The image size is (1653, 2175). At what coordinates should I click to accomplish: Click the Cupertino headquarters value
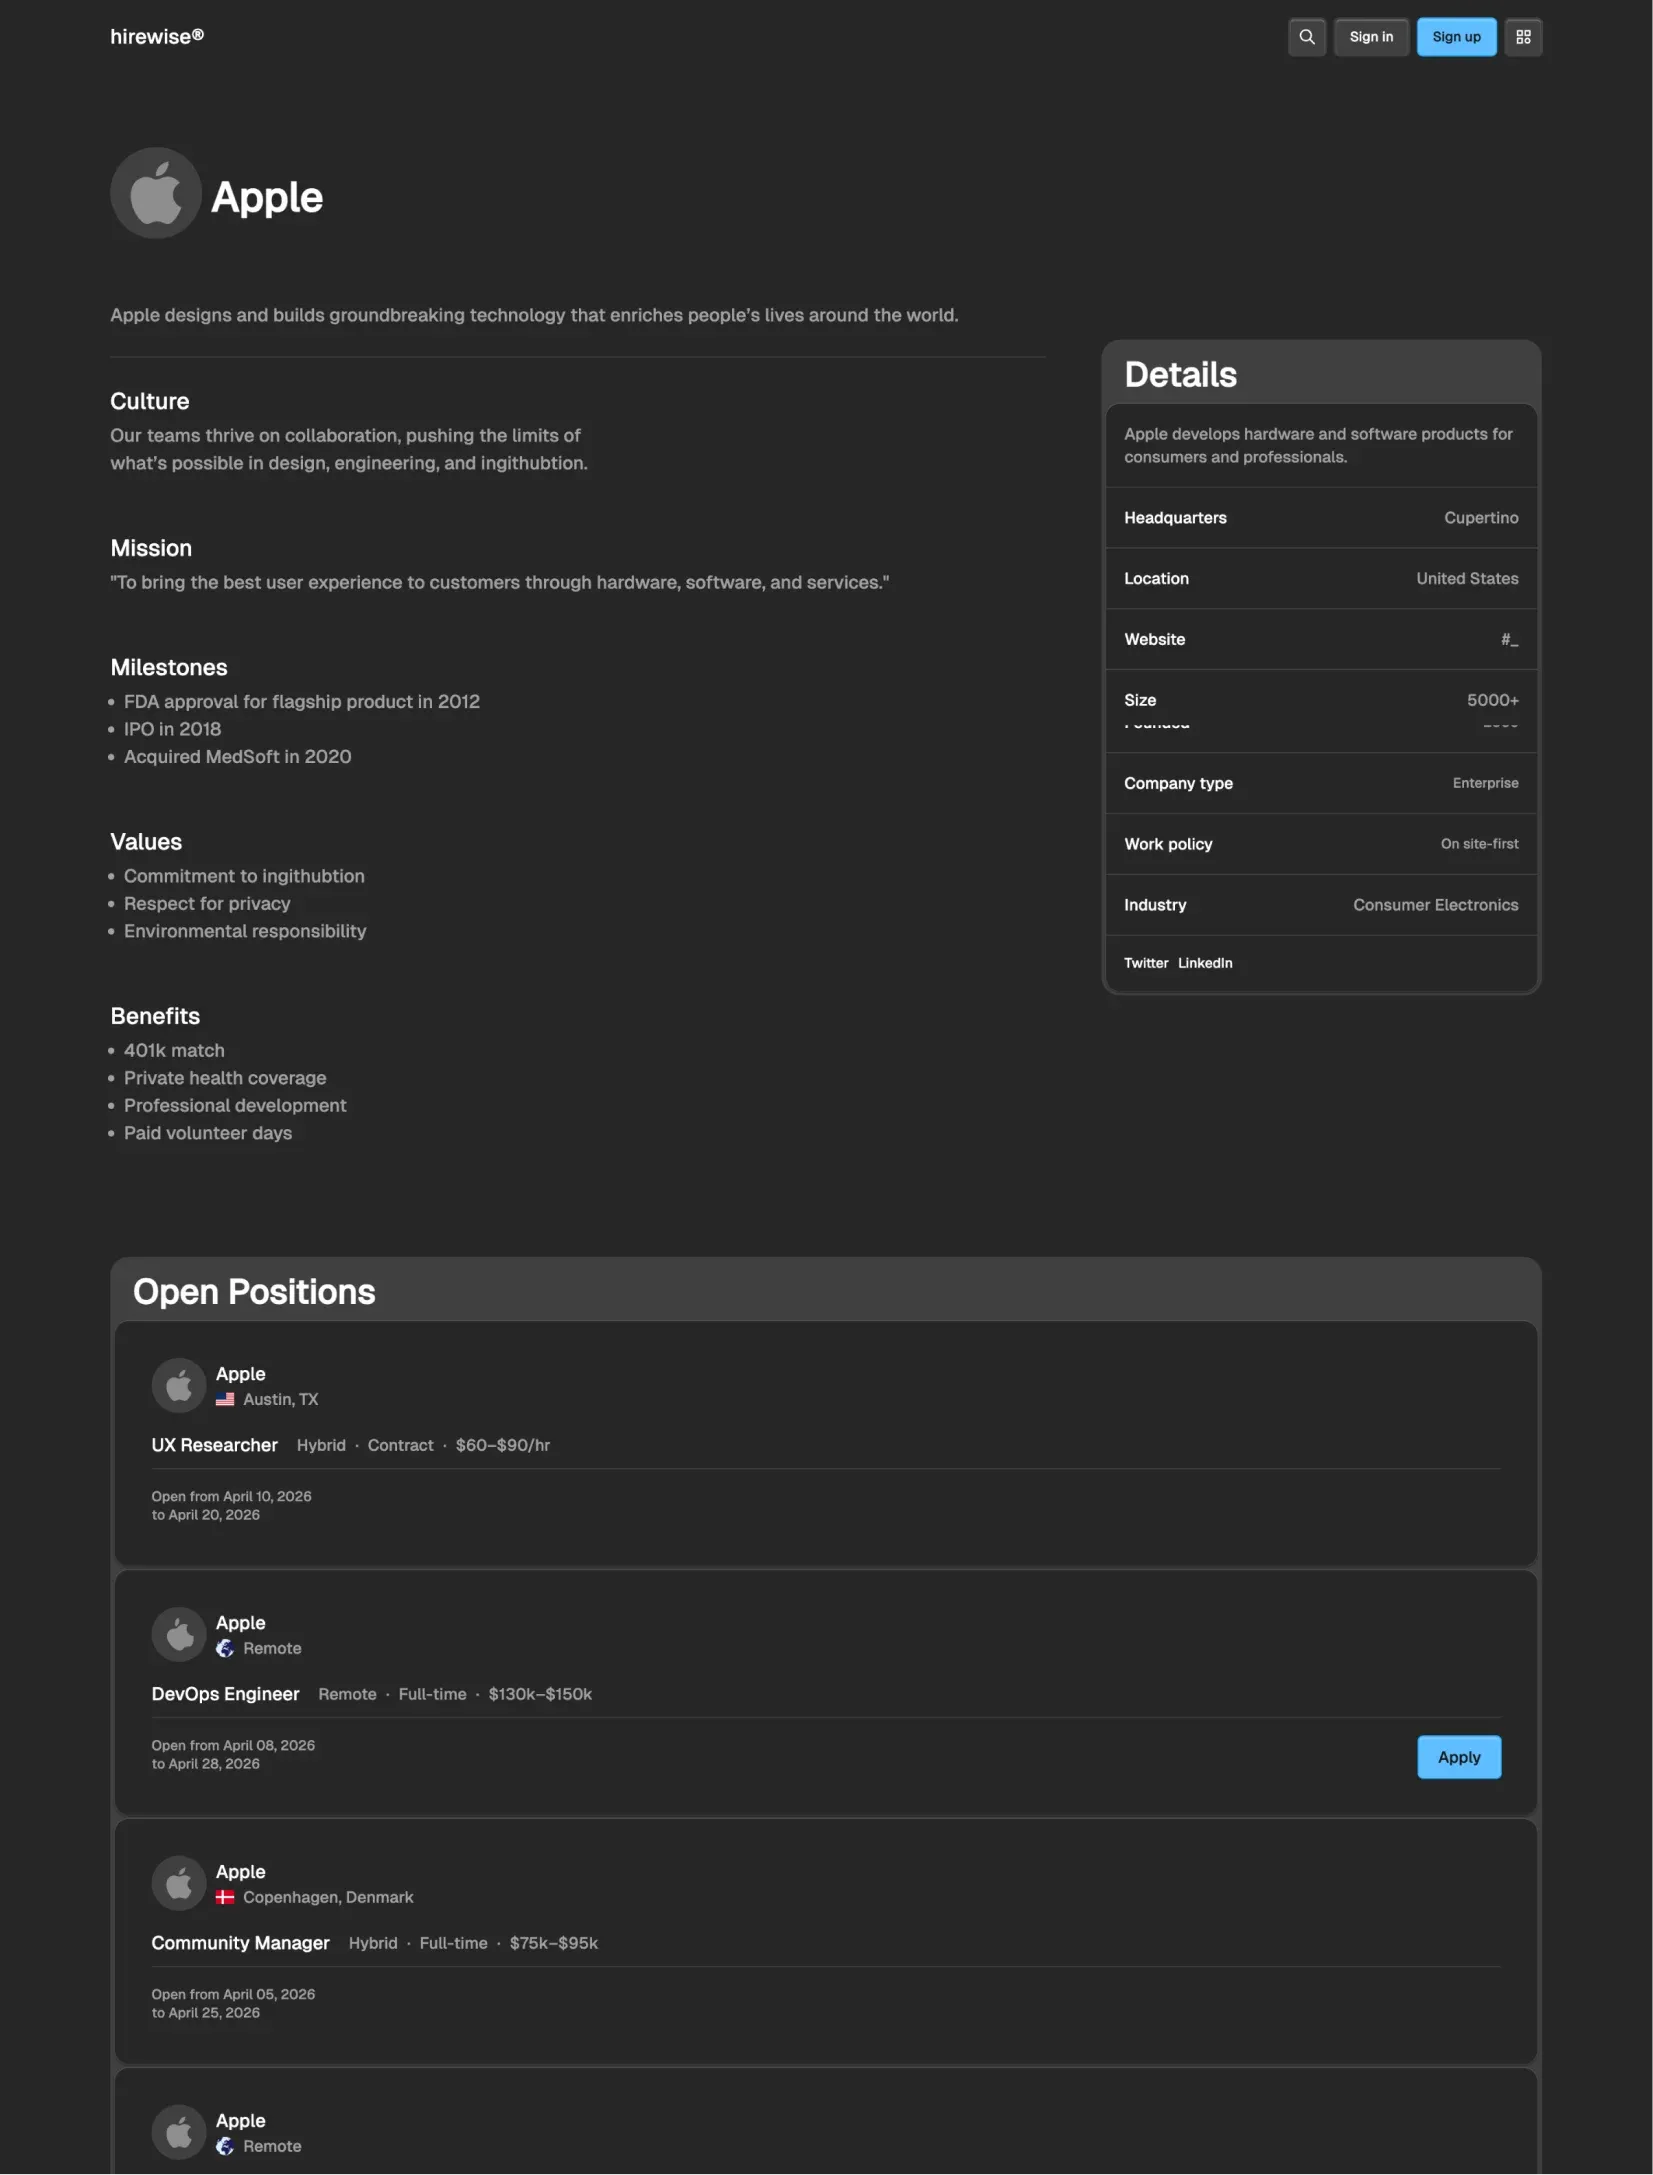tap(1481, 518)
